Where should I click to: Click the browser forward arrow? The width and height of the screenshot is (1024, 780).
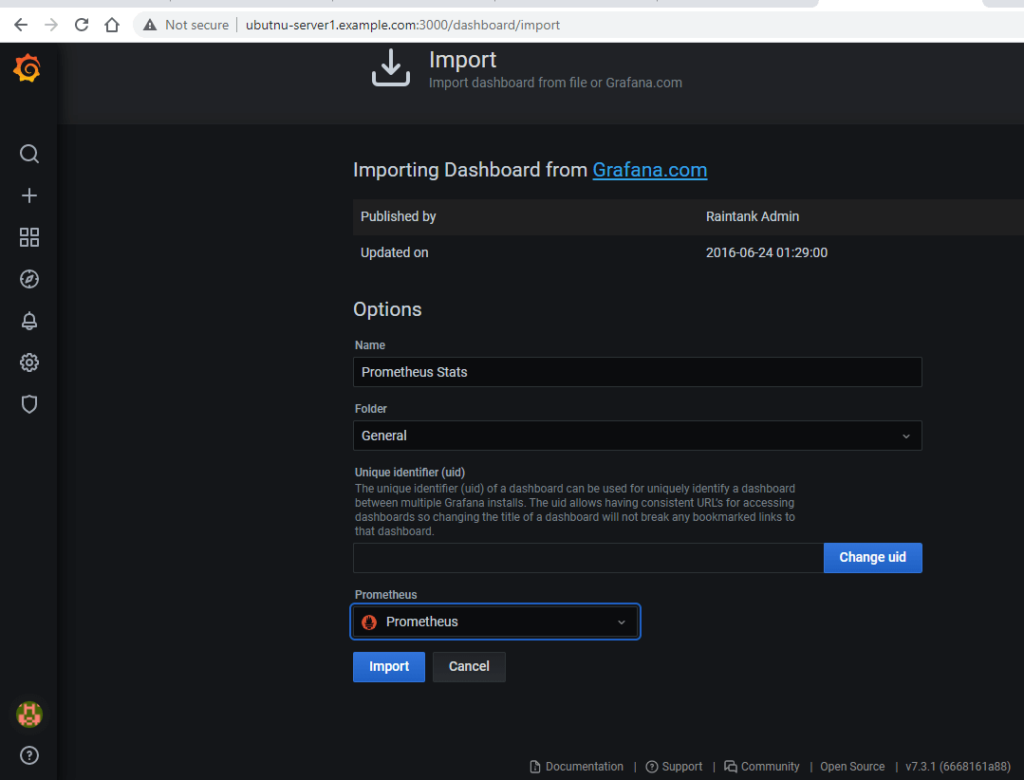click(x=51, y=25)
